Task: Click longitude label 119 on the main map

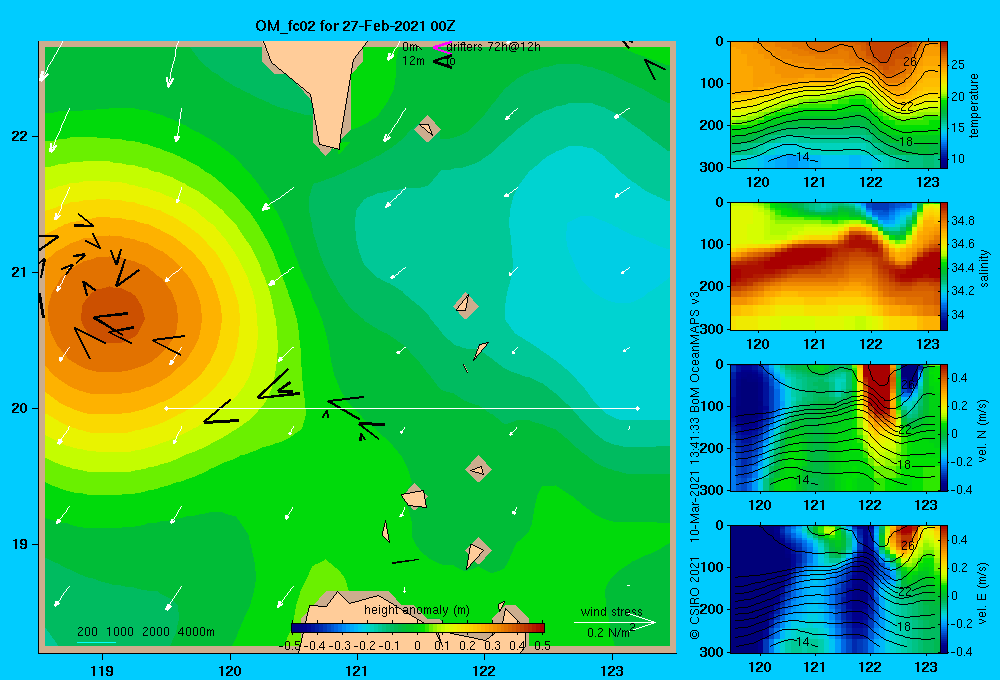Action: 103,671
